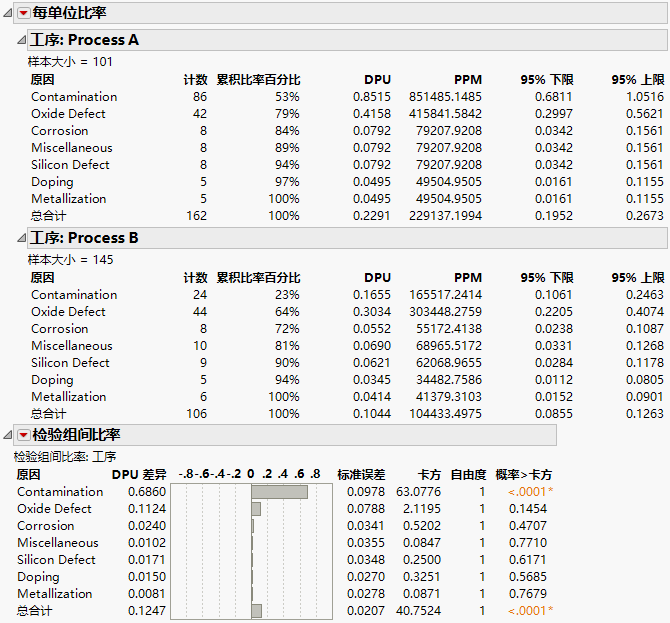
Task: Click the DPU column header in Process B
Action: point(377,278)
